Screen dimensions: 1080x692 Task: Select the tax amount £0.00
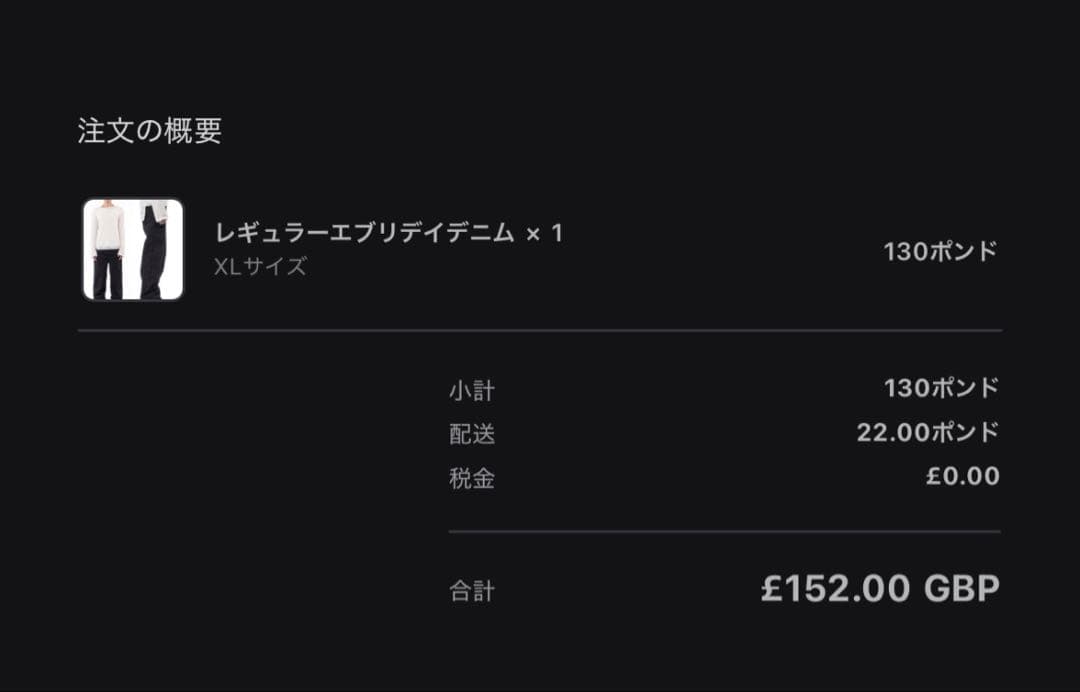click(x=962, y=477)
